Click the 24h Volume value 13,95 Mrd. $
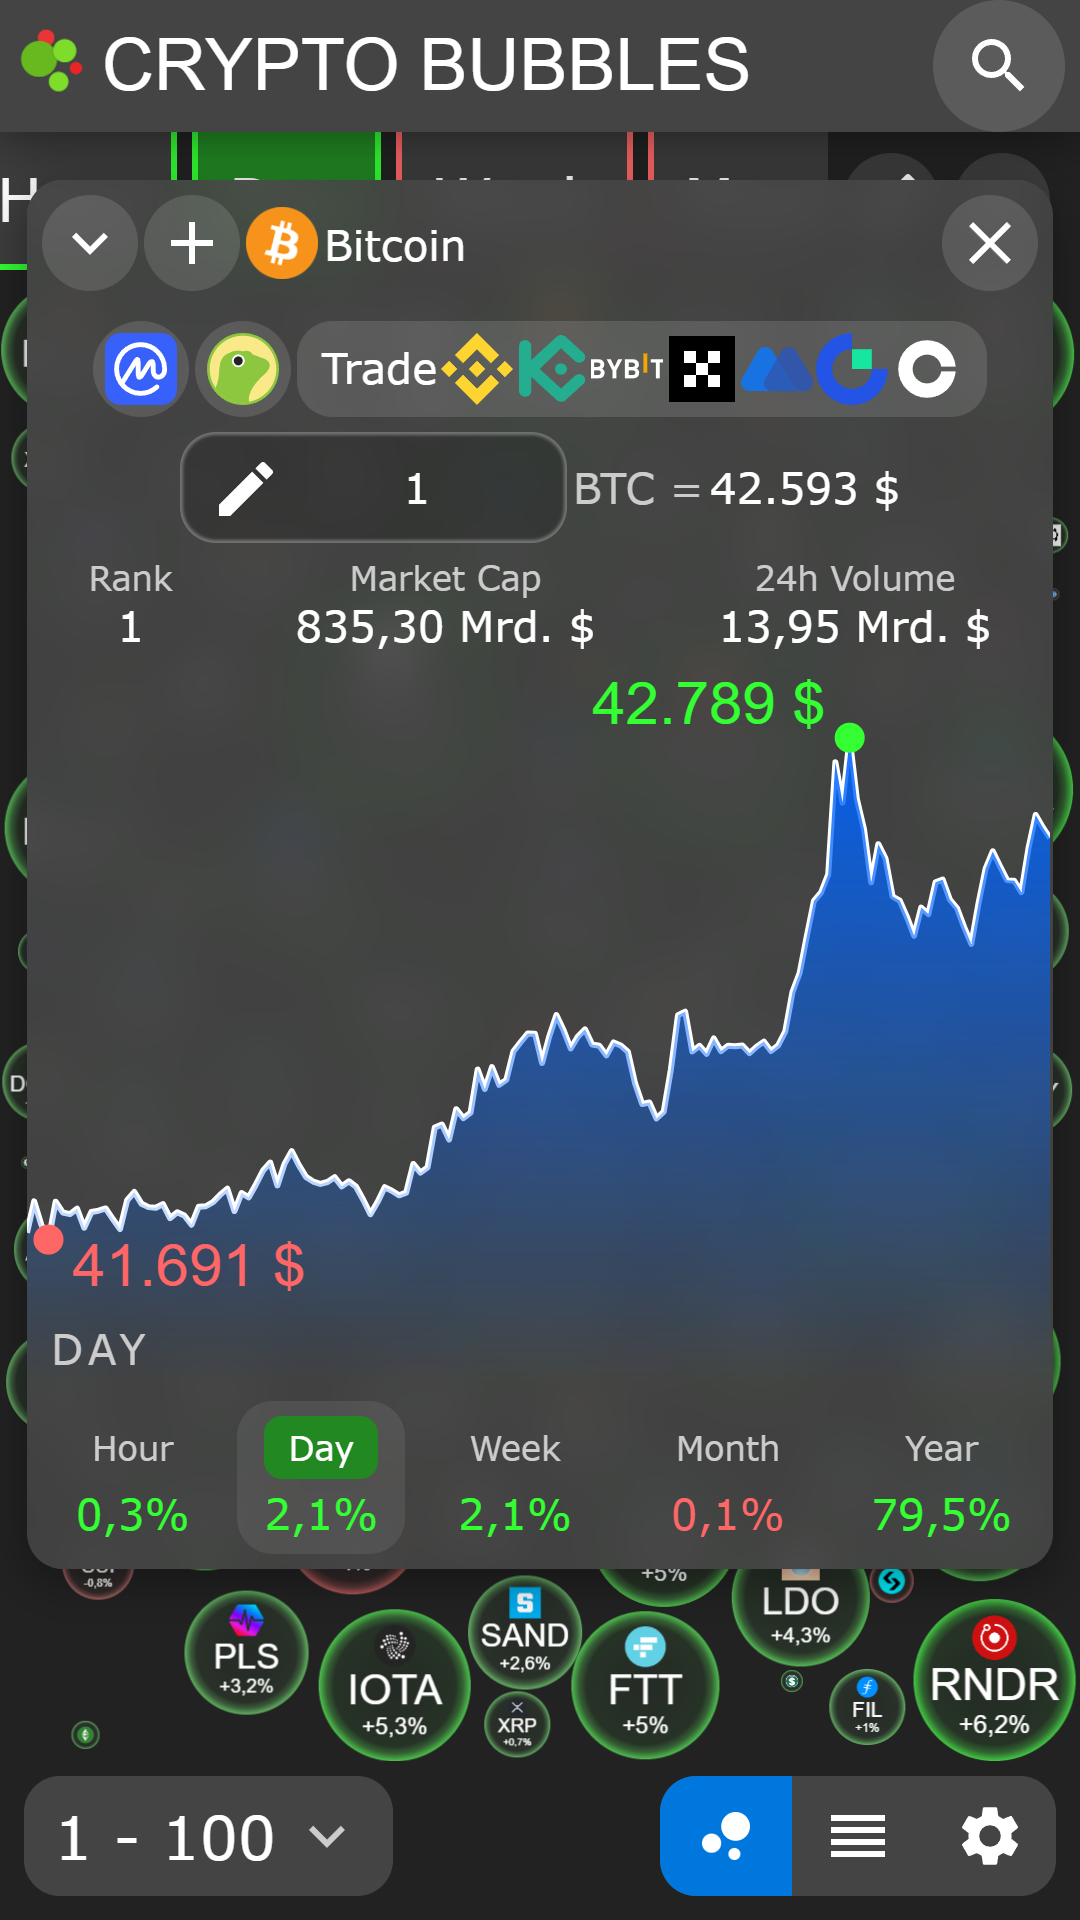Viewport: 1080px width, 1920px height. tap(855, 628)
